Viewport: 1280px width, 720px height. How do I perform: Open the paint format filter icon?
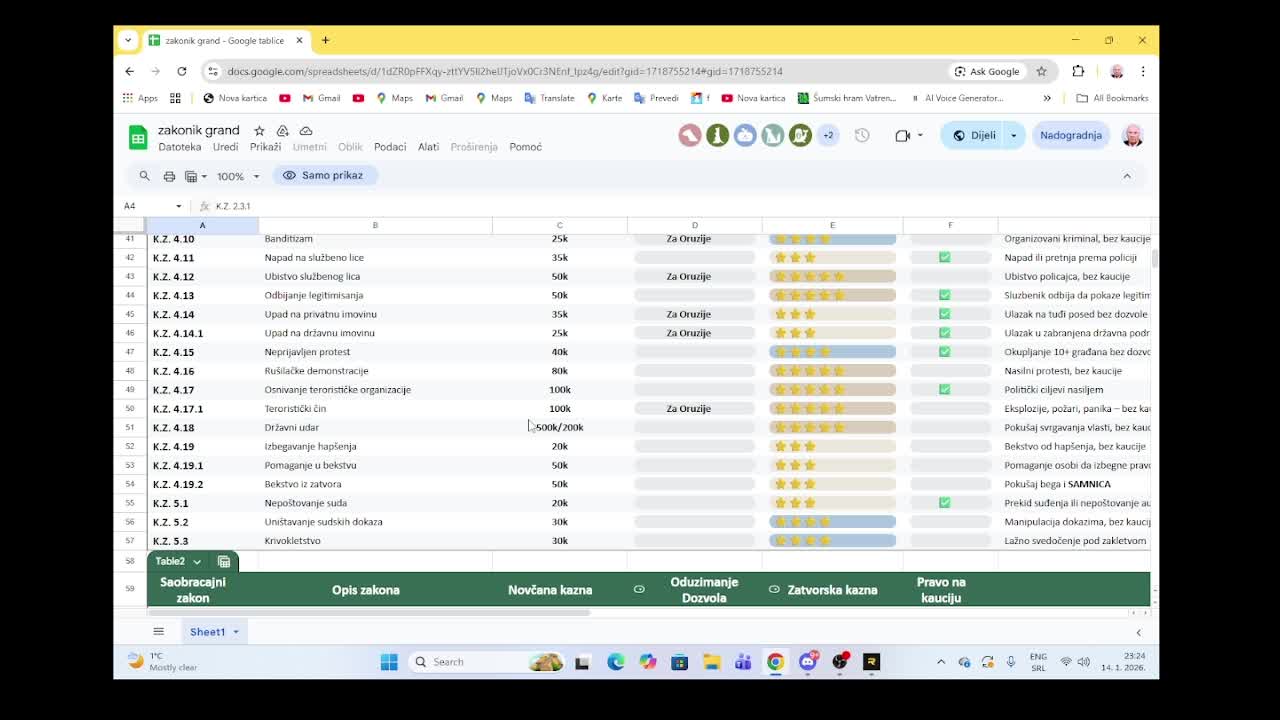[x=191, y=176]
